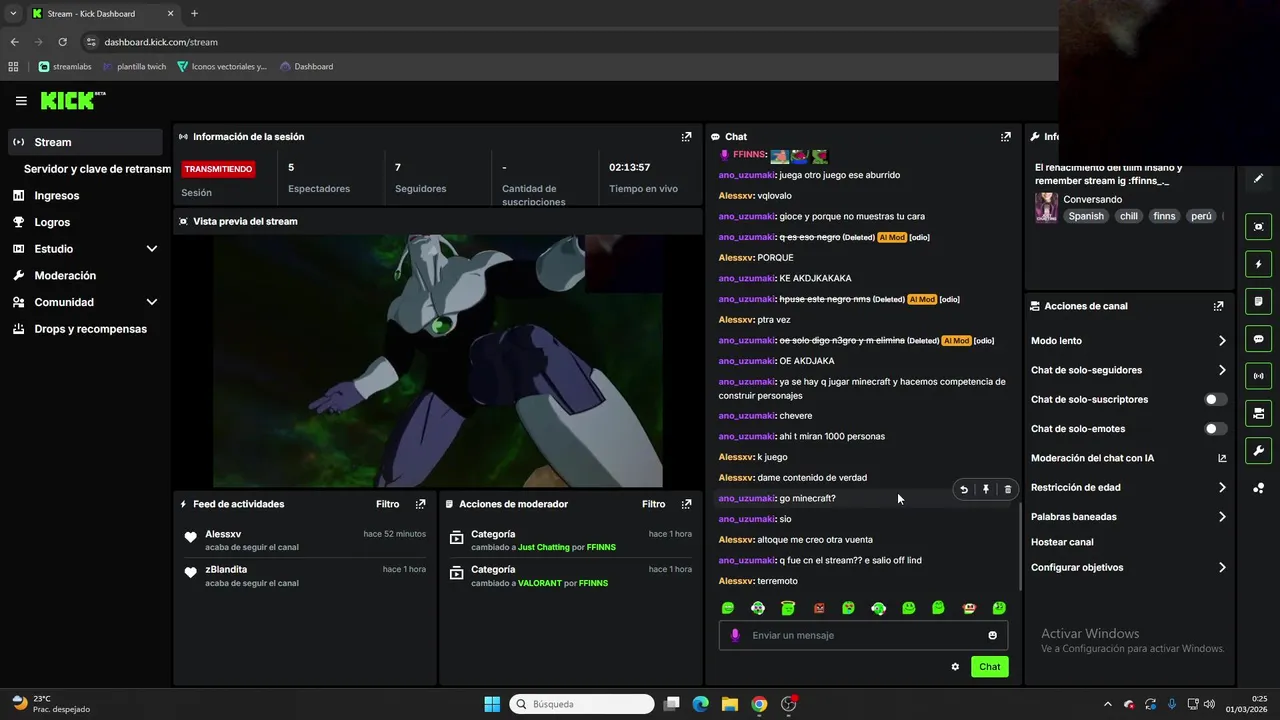
Task: Pop out the Acciones de moderador panel
Action: click(686, 504)
